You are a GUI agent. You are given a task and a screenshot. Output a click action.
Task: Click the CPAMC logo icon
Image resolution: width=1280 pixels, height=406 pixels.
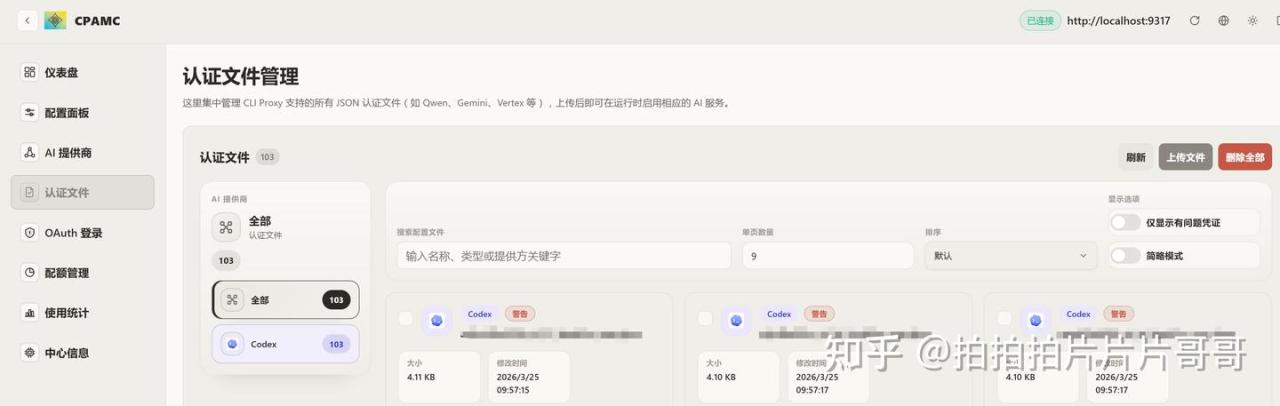(55, 20)
